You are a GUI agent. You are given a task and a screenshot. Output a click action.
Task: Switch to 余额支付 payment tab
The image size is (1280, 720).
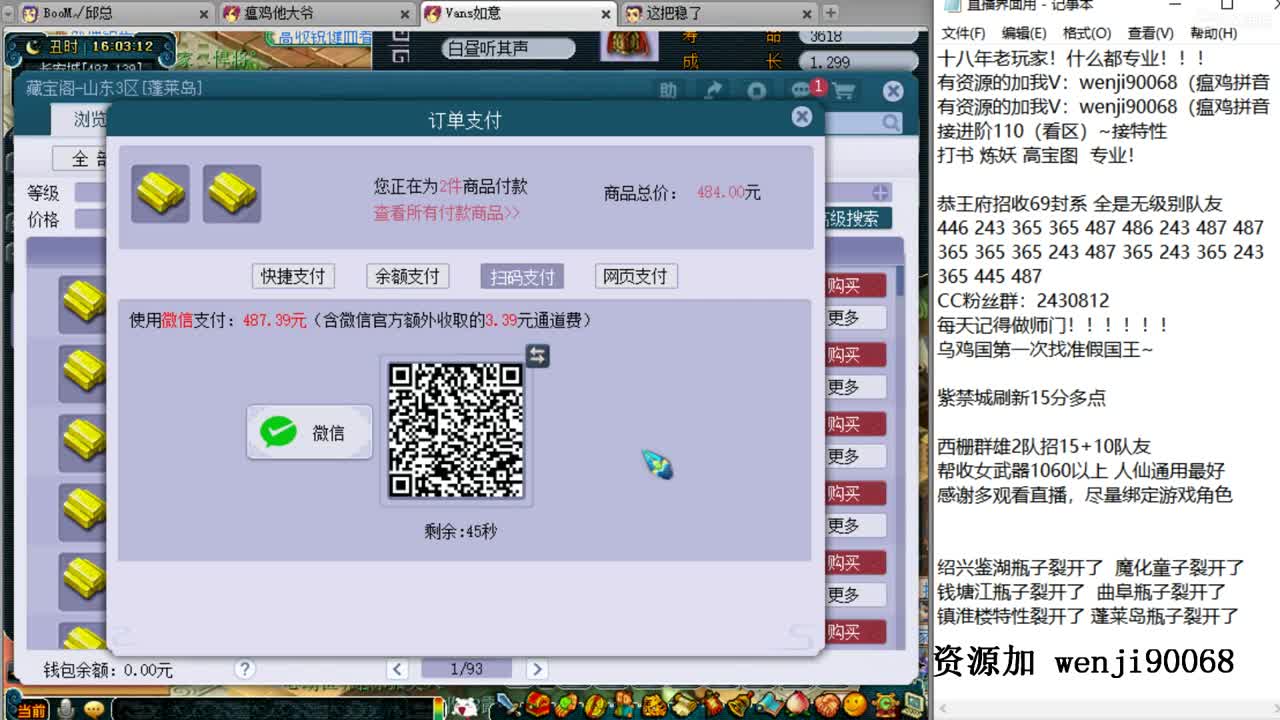click(408, 276)
